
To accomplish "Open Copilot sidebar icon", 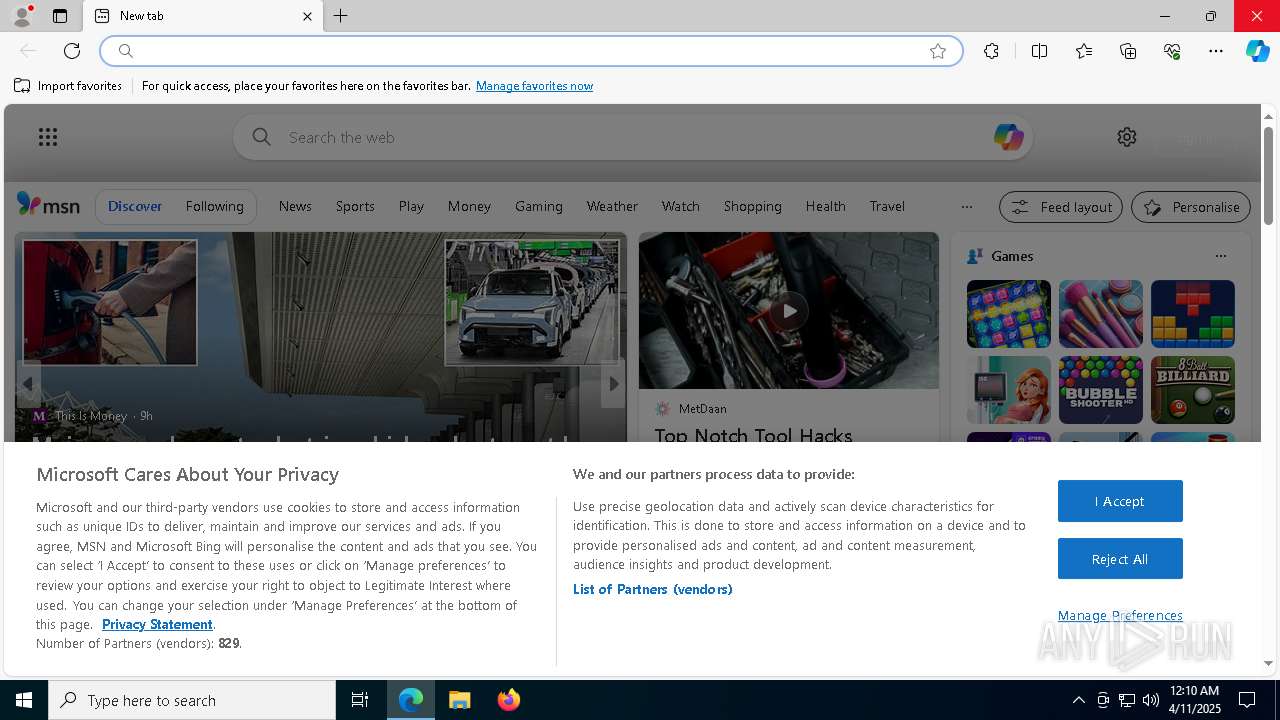I will coord(1257,51).
